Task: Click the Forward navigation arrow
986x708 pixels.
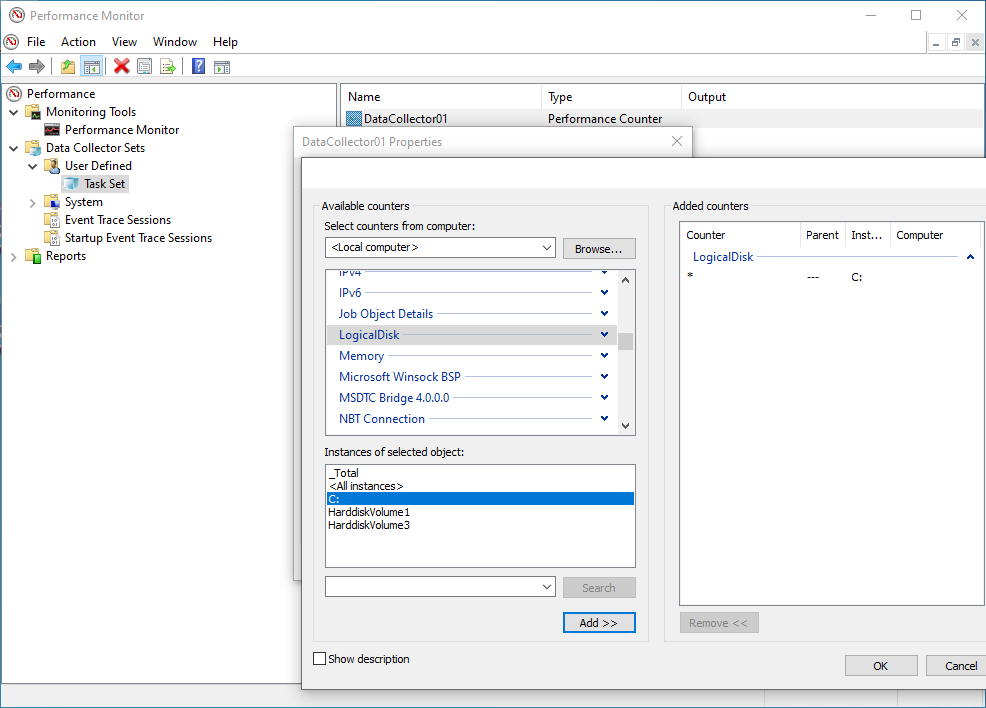Action: [x=37, y=66]
